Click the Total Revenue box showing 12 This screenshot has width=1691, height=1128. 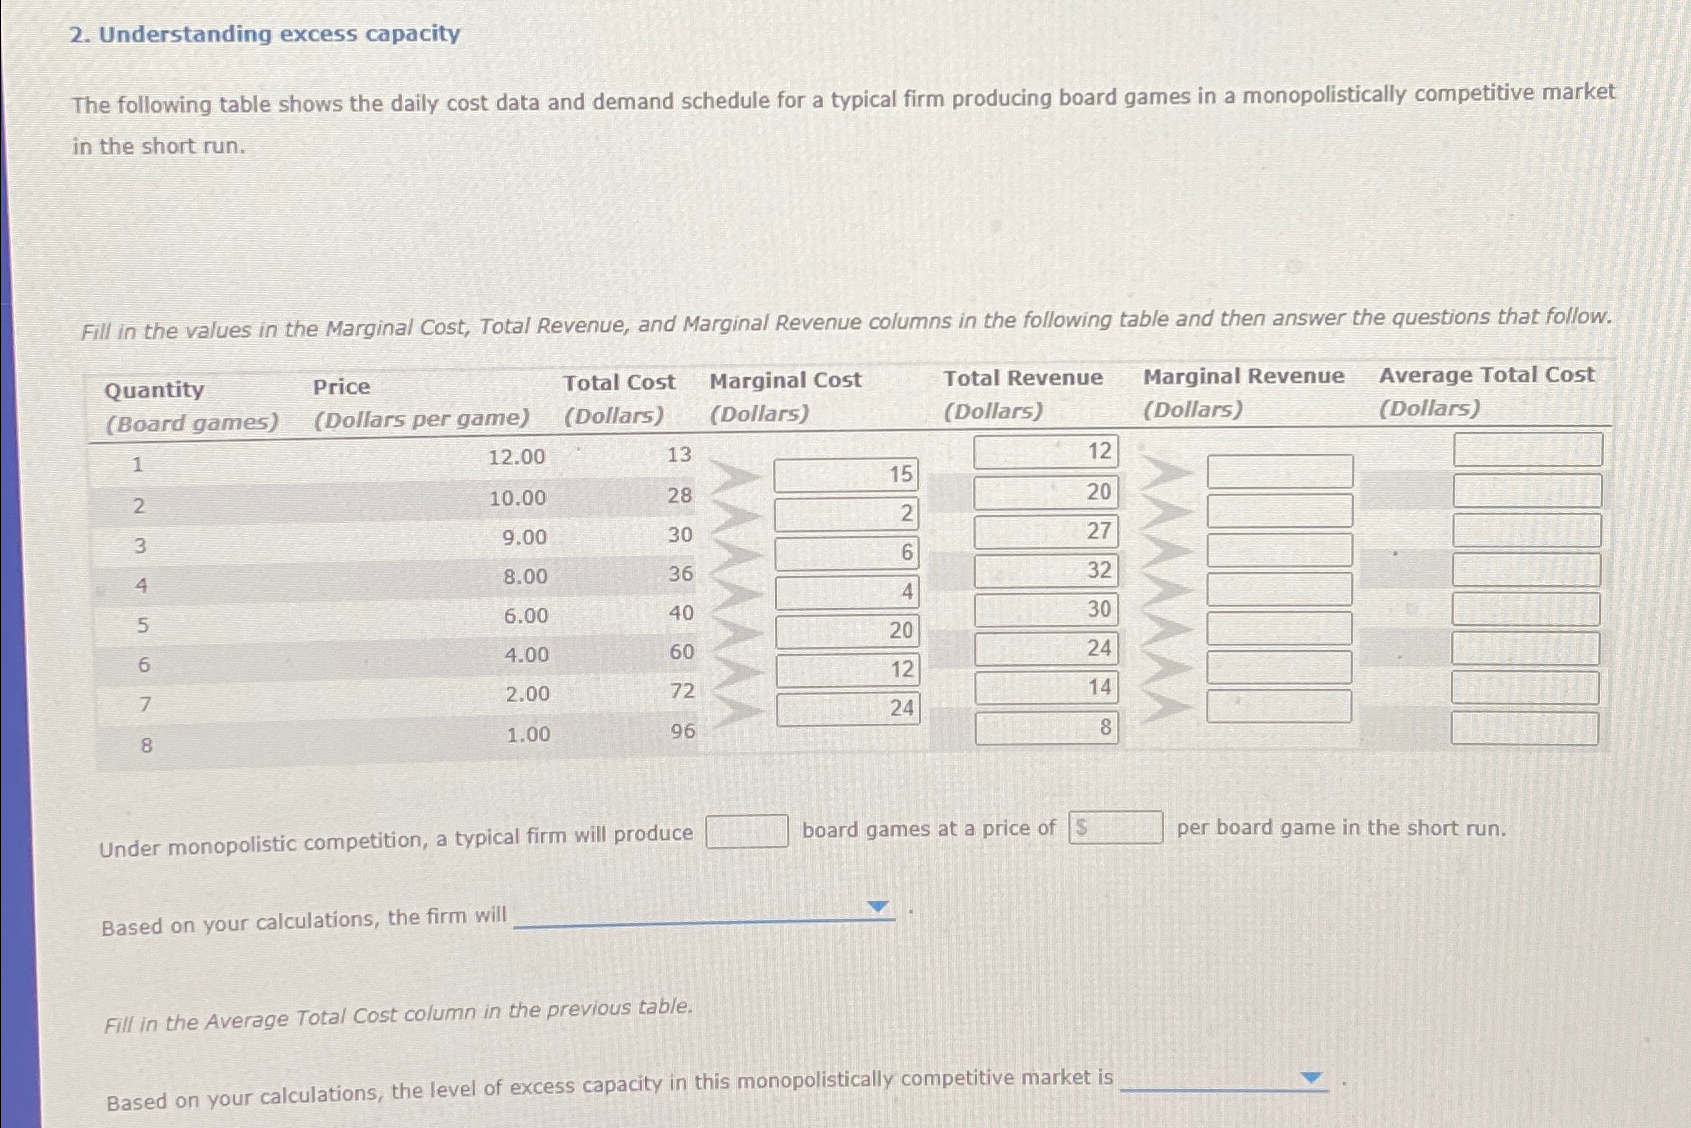1046,452
